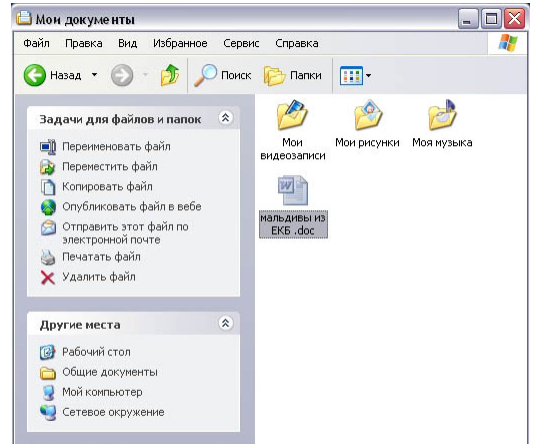This screenshot has height=444, width=534.
Task: Click the rename file icon
Action: point(48,147)
